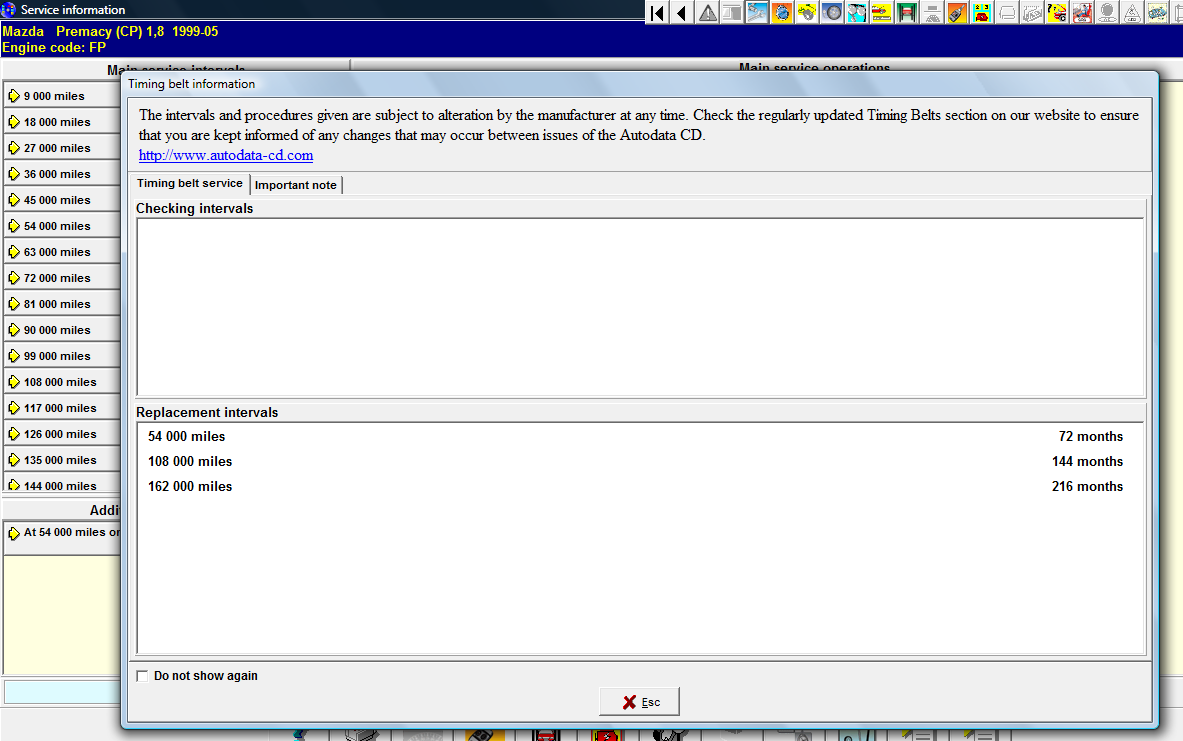Expand the 54 000 miles interval arrow

point(14,226)
